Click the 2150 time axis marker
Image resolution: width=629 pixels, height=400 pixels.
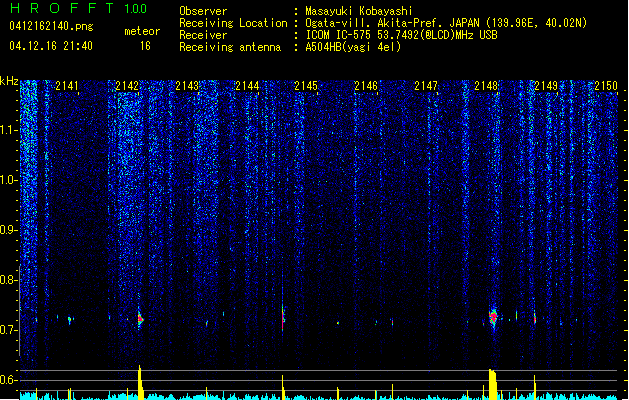pos(606,86)
